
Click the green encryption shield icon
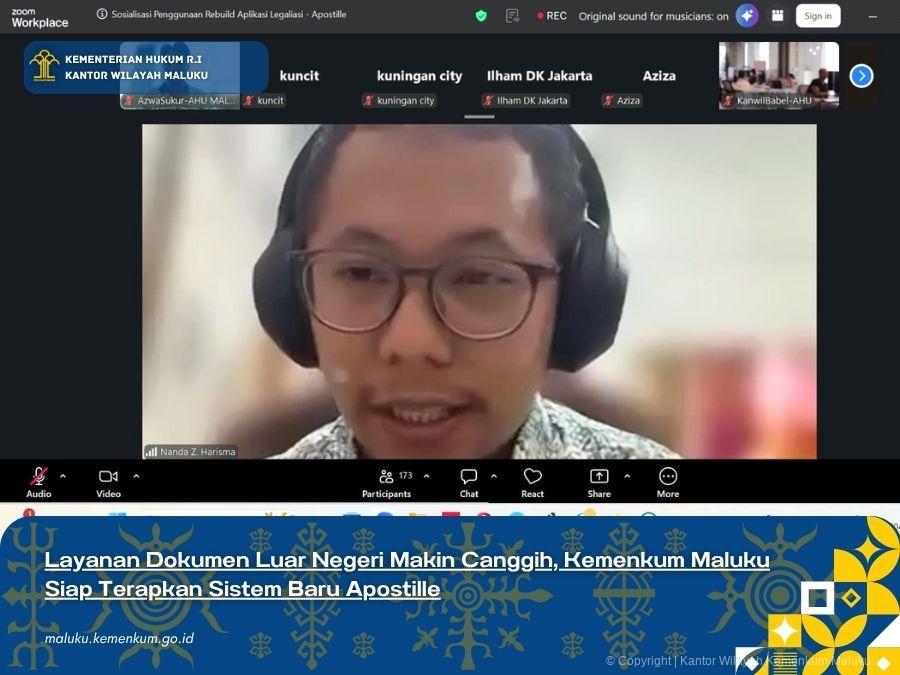(480, 15)
